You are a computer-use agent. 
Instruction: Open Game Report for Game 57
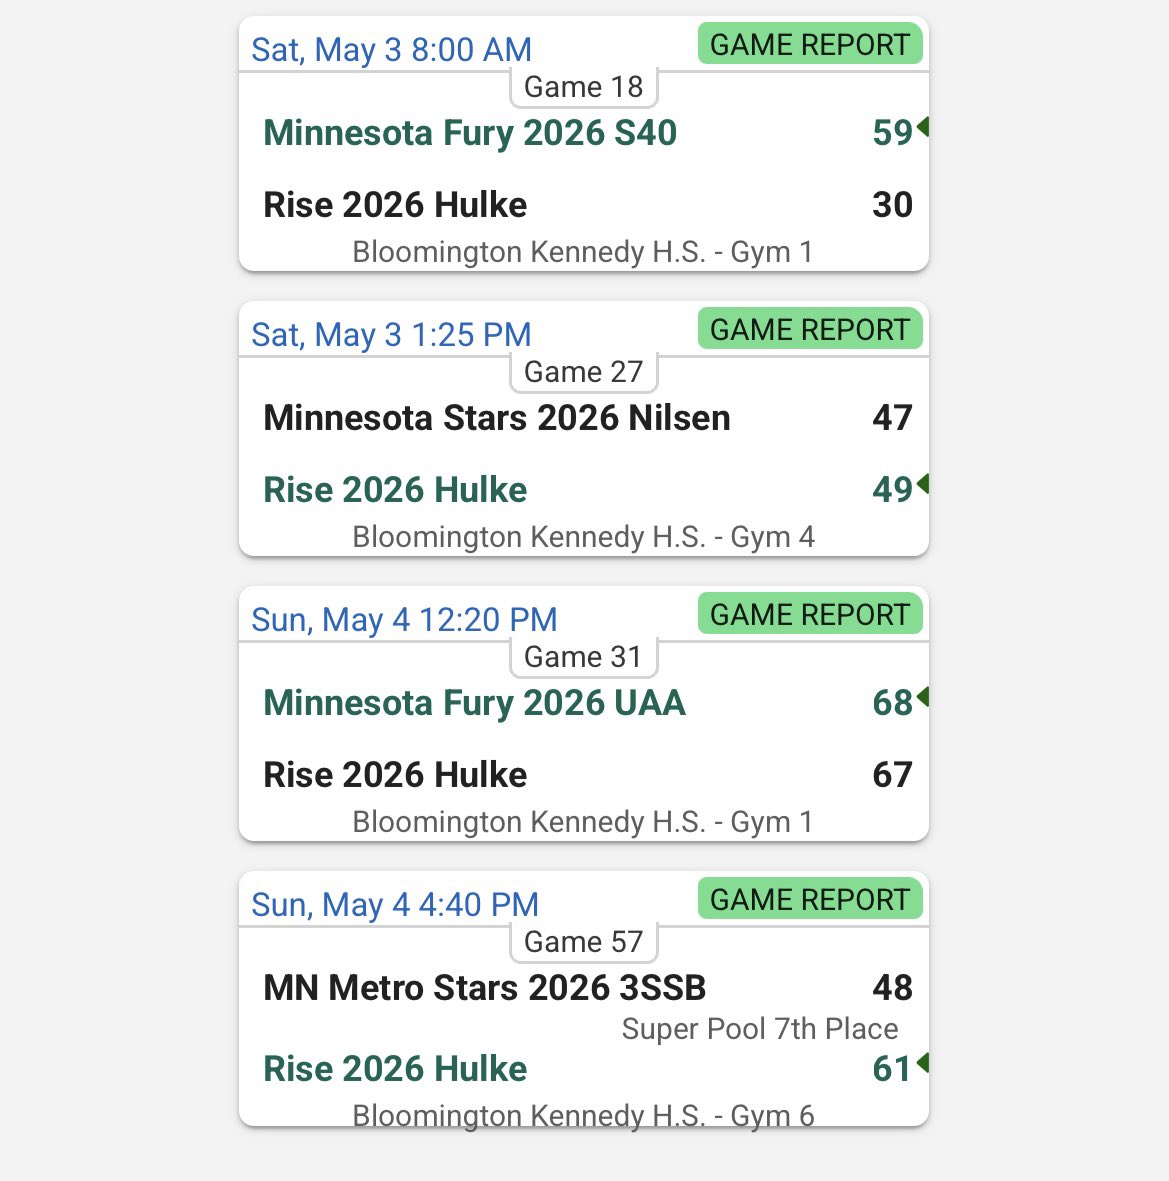pos(810,899)
